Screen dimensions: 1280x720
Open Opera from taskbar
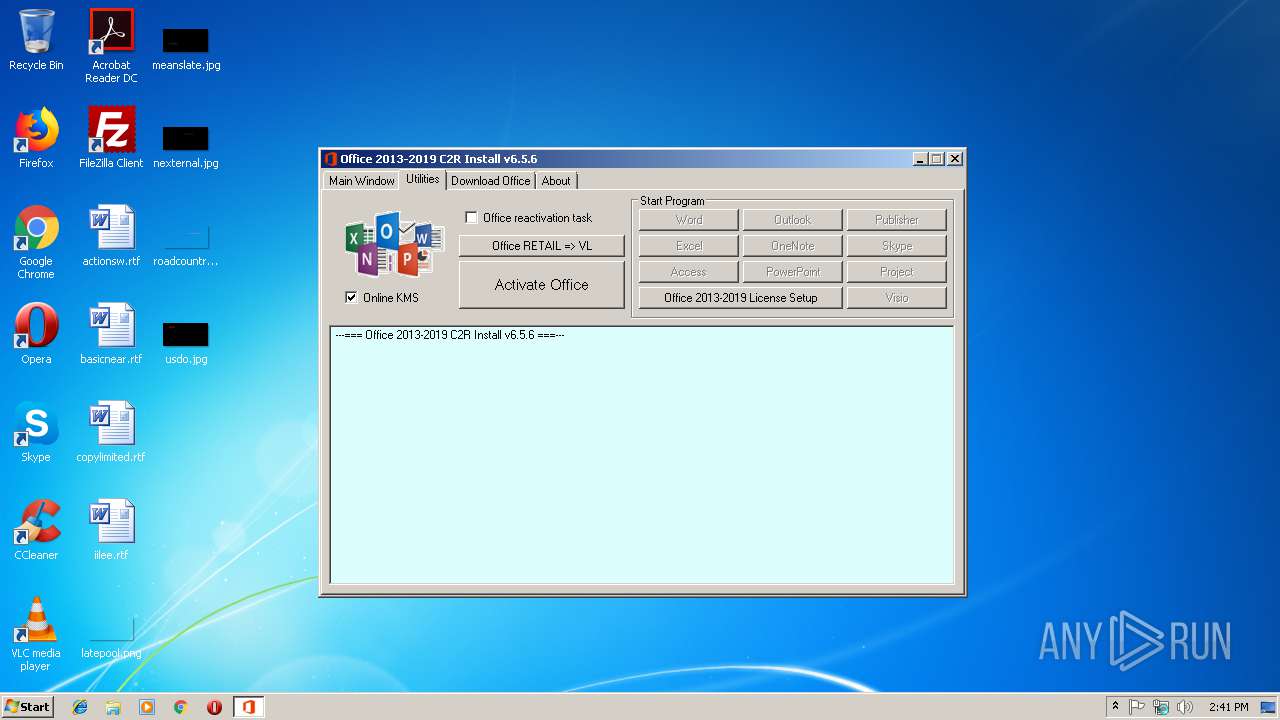pos(214,707)
